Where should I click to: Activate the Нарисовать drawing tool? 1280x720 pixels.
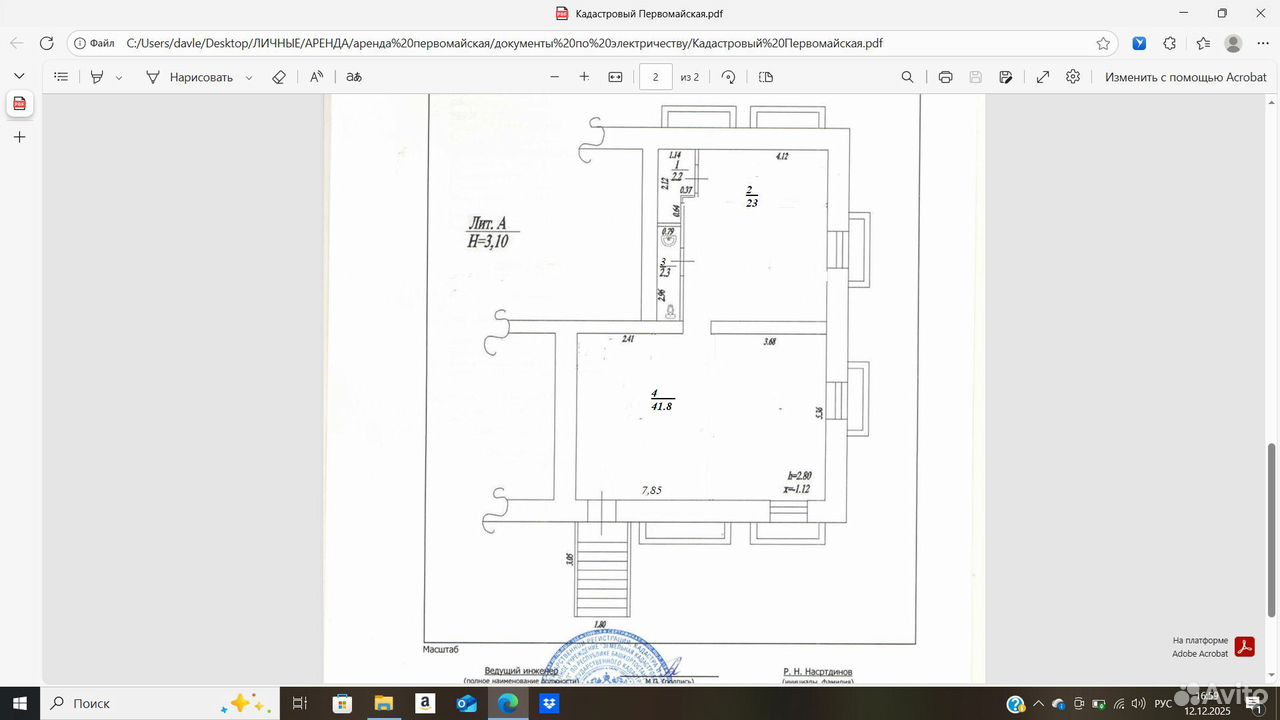[x=189, y=77]
